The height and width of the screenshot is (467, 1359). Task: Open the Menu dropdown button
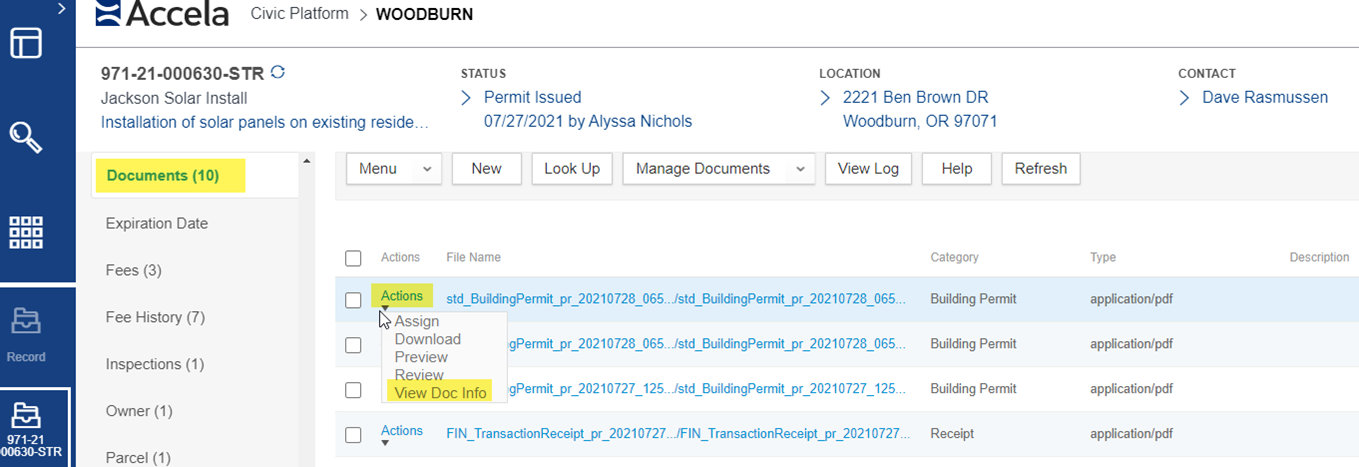click(x=394, y=169)
